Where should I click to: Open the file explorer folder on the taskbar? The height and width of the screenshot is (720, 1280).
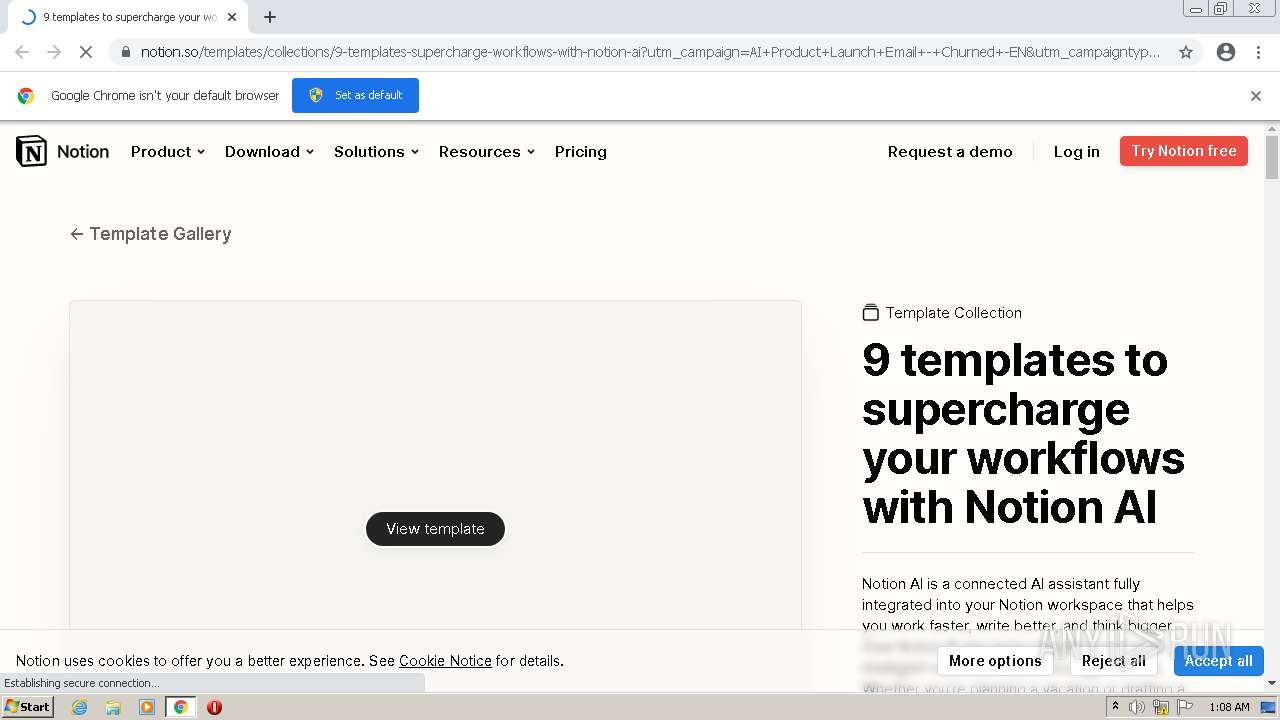113,707
